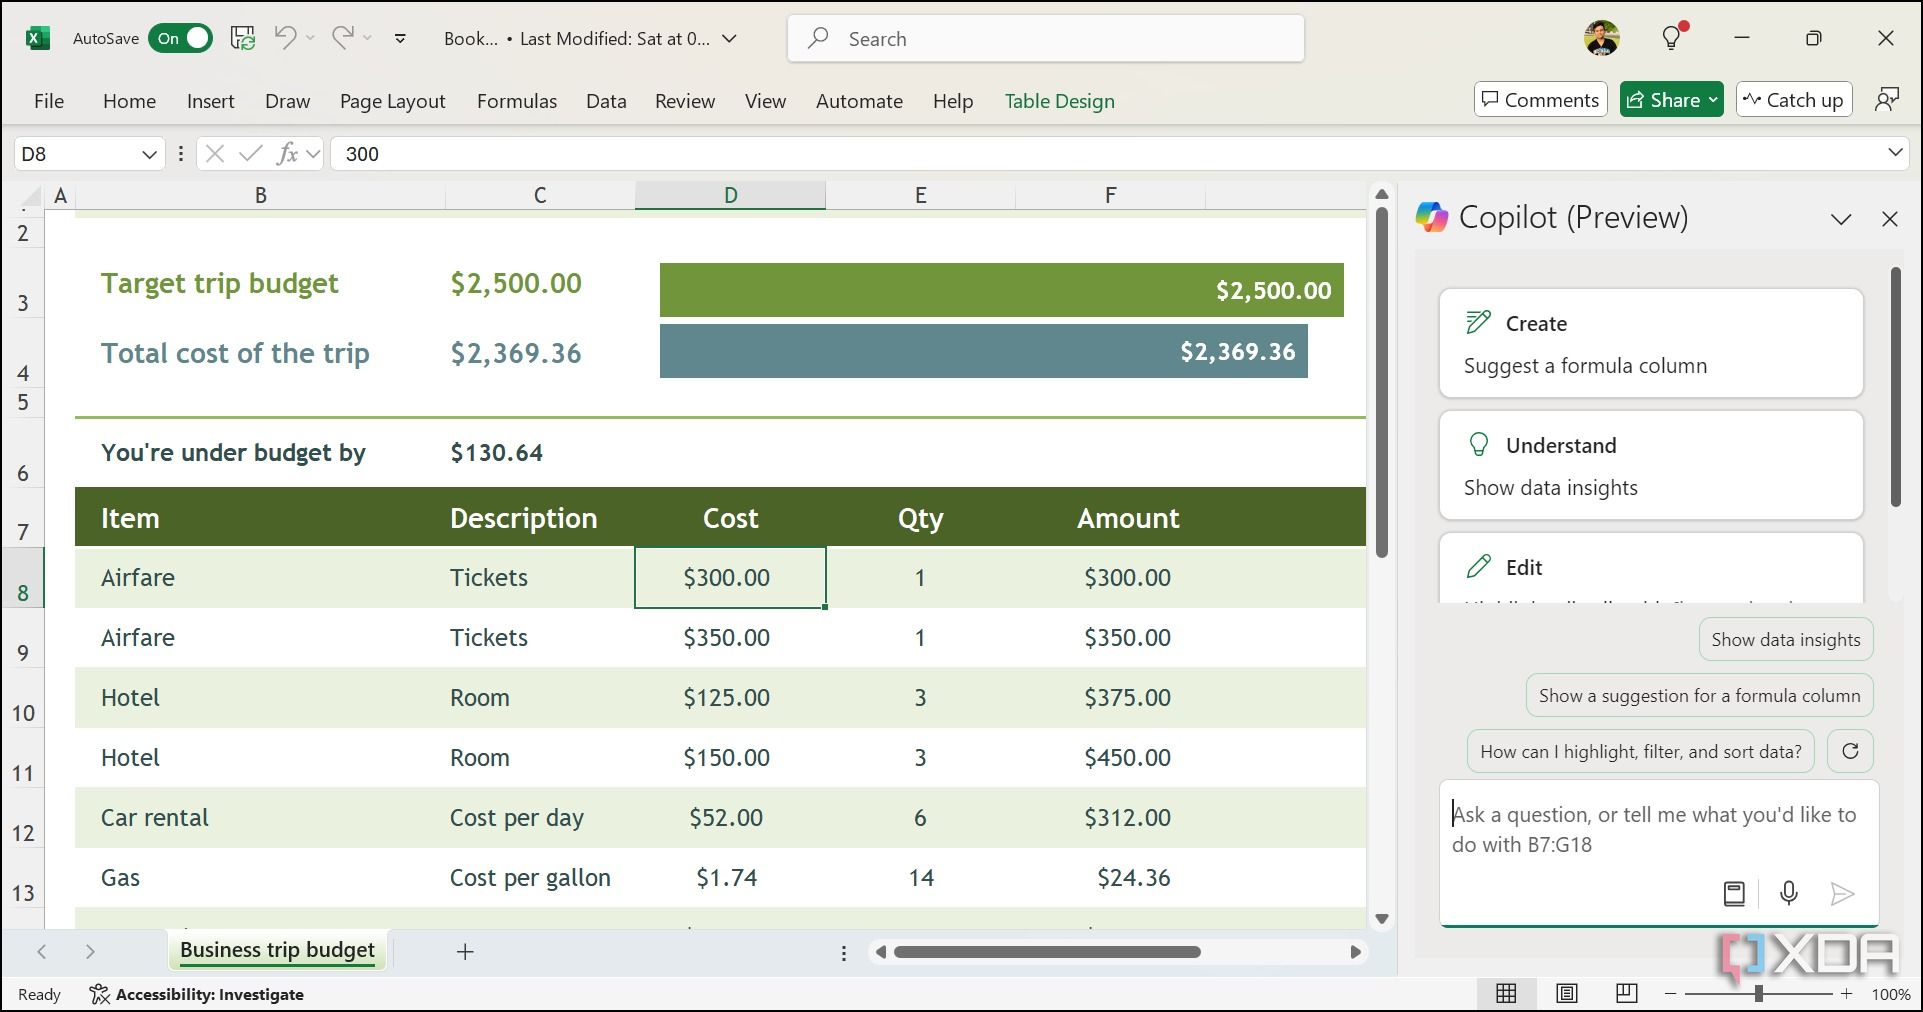Toggle the AutoSave switch off

click(x=181, y=39)
